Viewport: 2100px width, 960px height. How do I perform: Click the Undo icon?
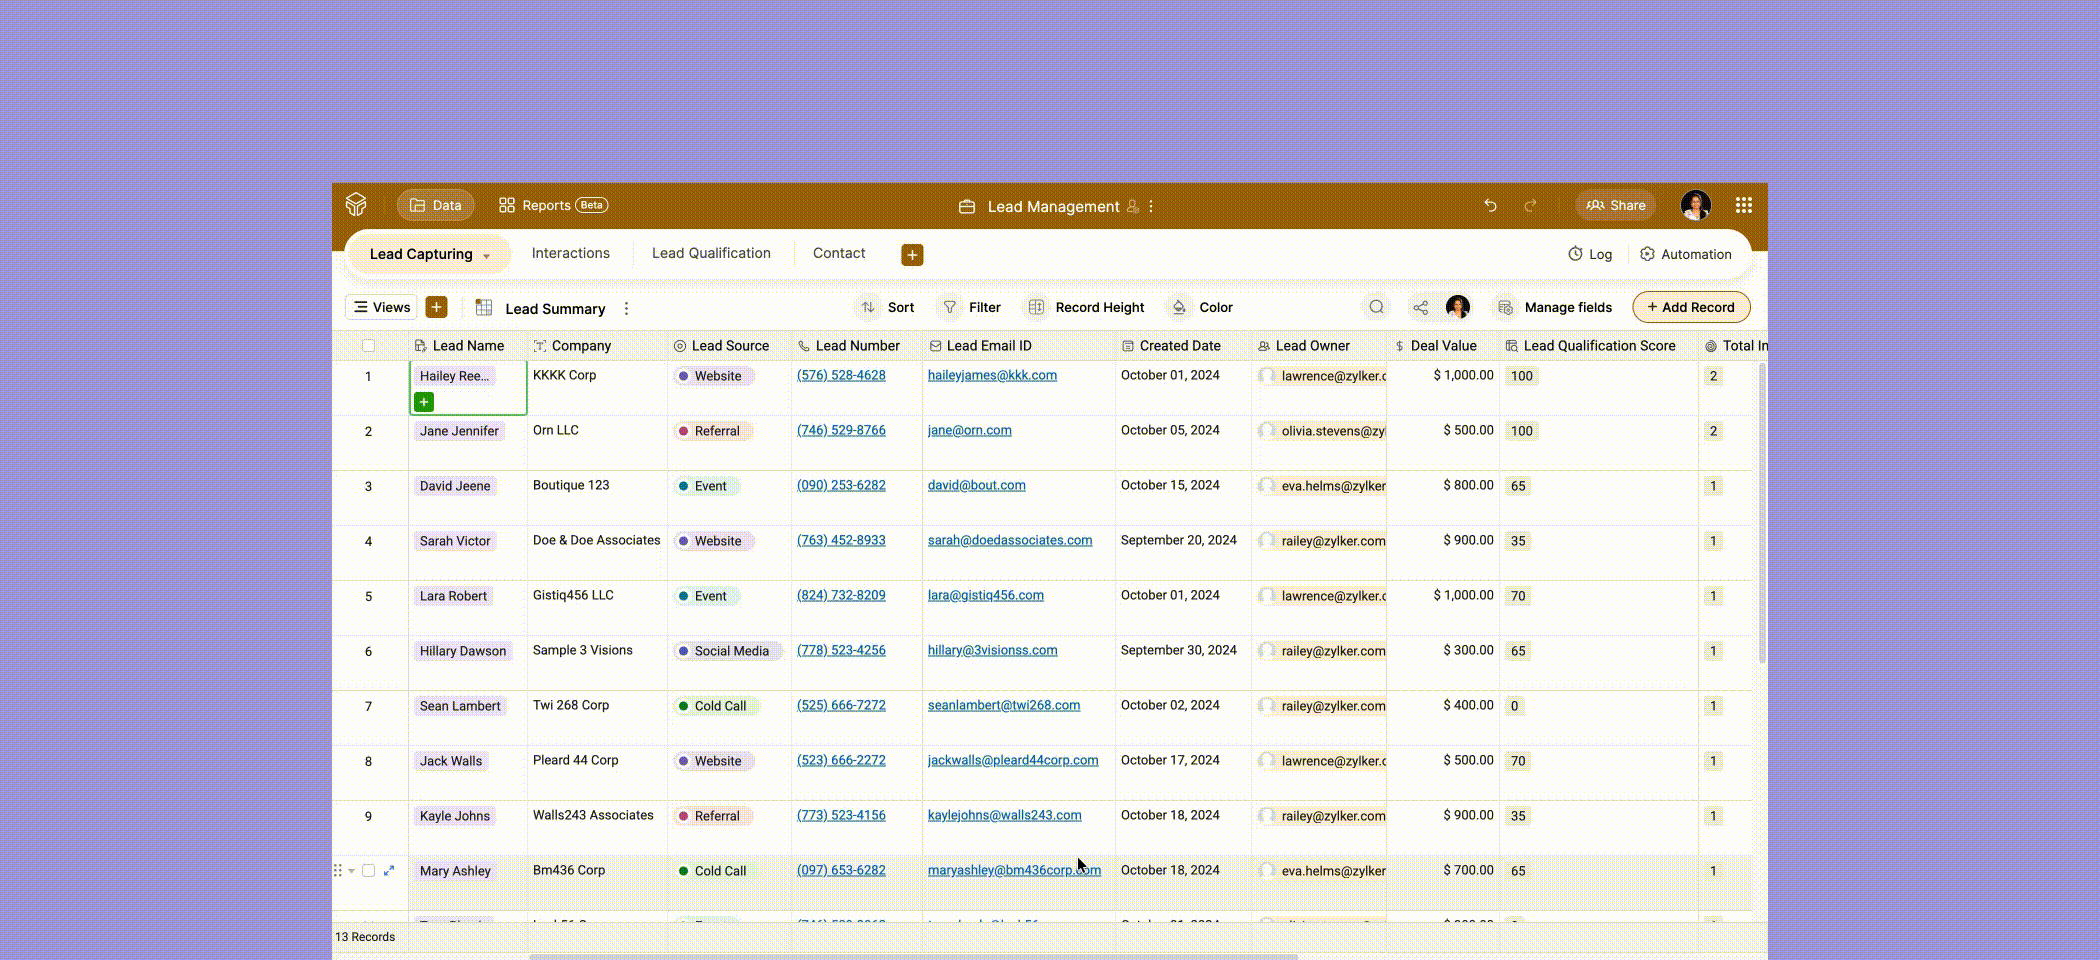pyautogui.click(x=1490, y=205)
